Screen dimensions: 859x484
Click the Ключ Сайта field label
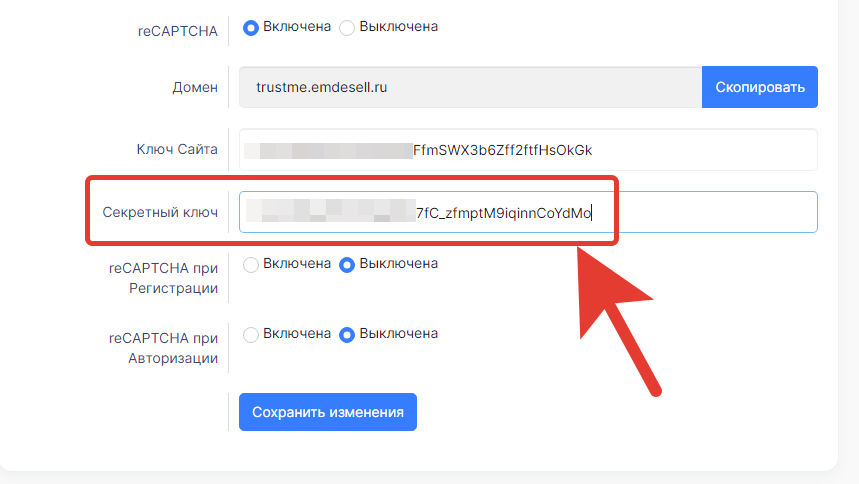[177, 149]
